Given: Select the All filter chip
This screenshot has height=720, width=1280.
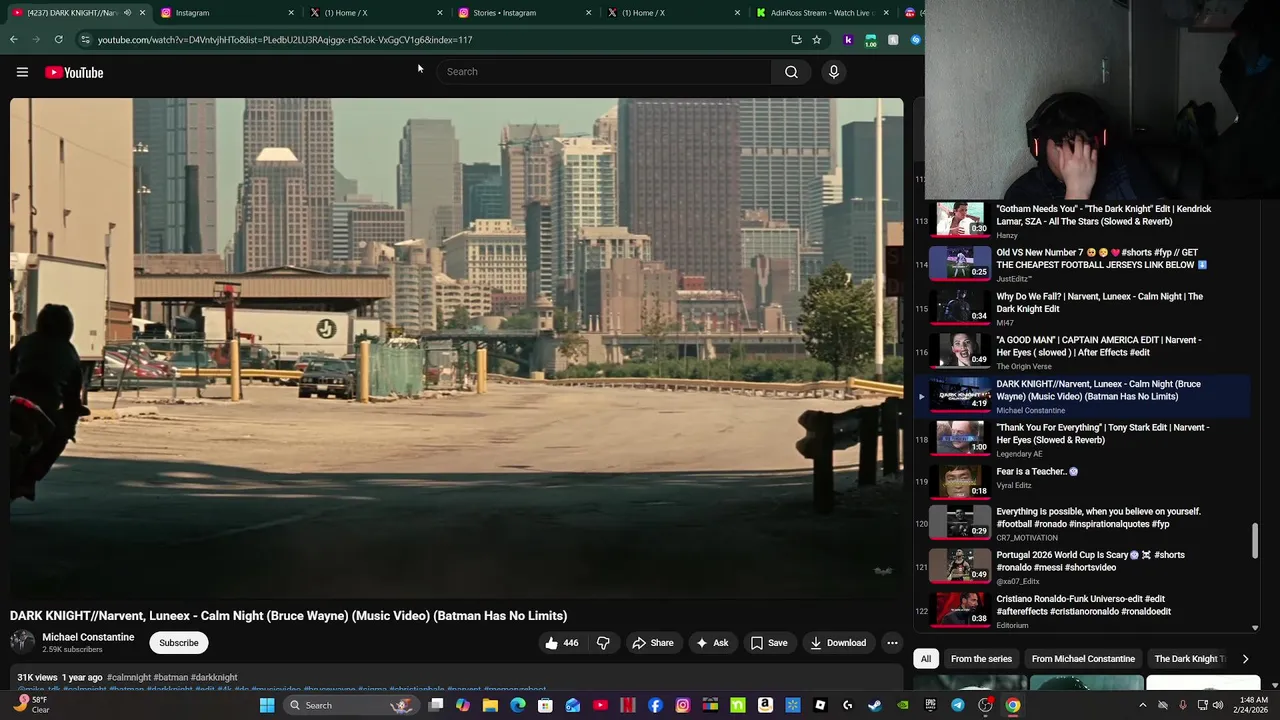Looking at the screenshot, I should click(x=926, y=659).
